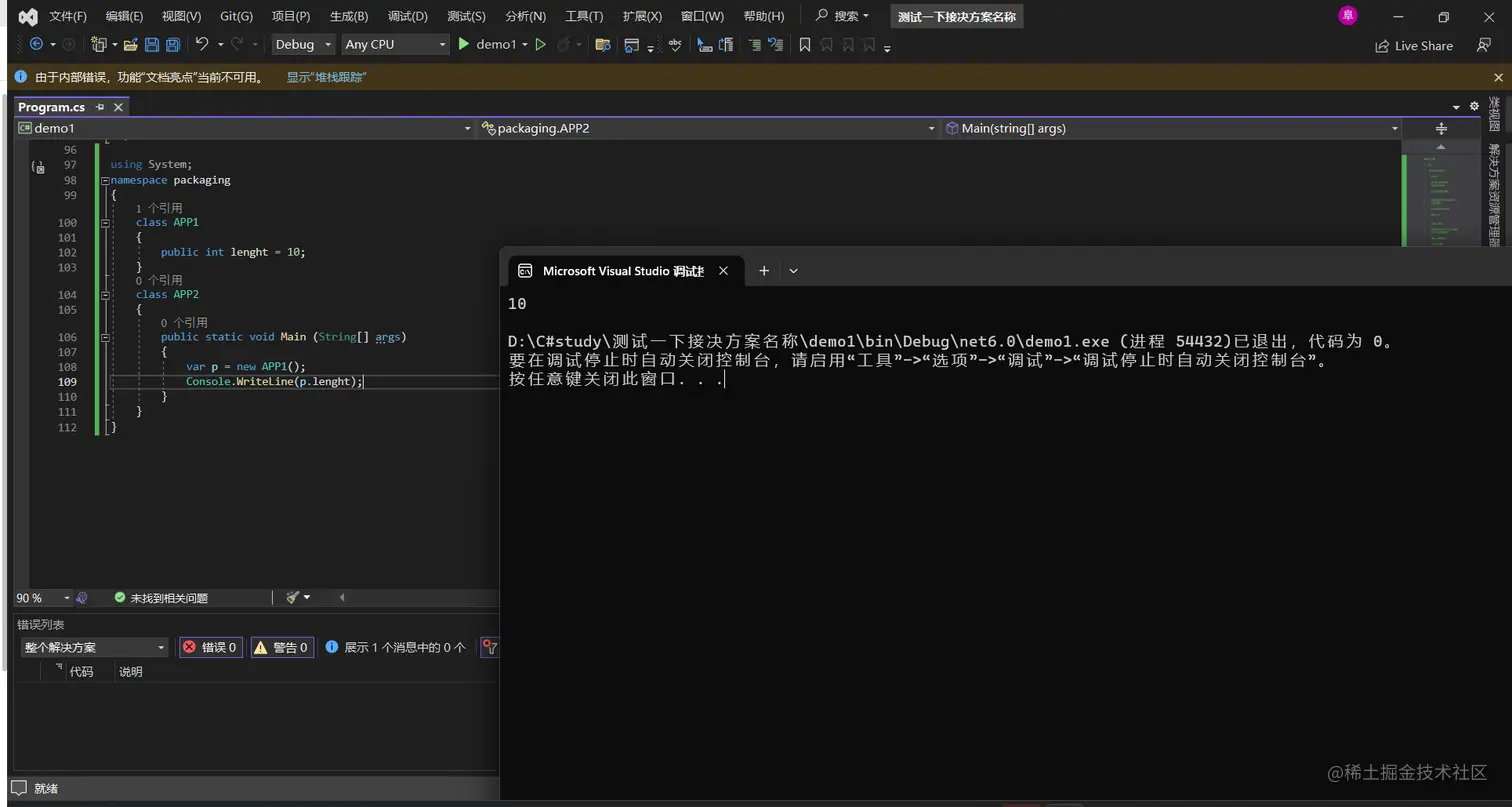Open the 生成(B) build menu

tap(349, 16)
